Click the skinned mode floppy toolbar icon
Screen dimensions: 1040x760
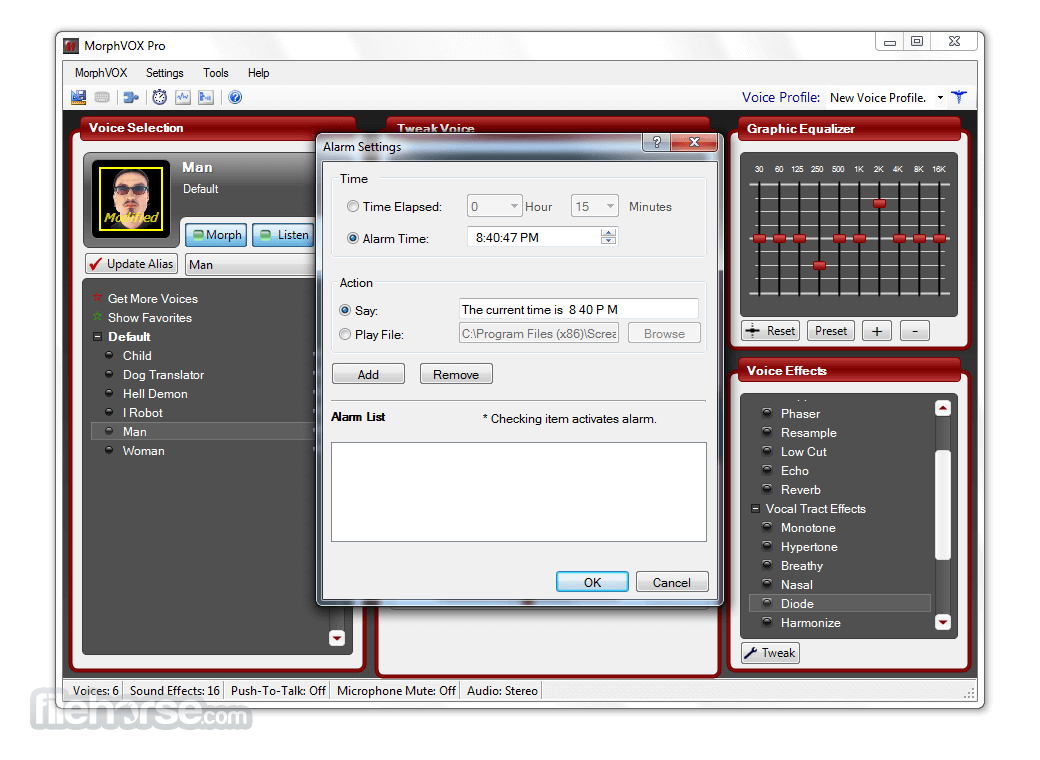(78, 97)
